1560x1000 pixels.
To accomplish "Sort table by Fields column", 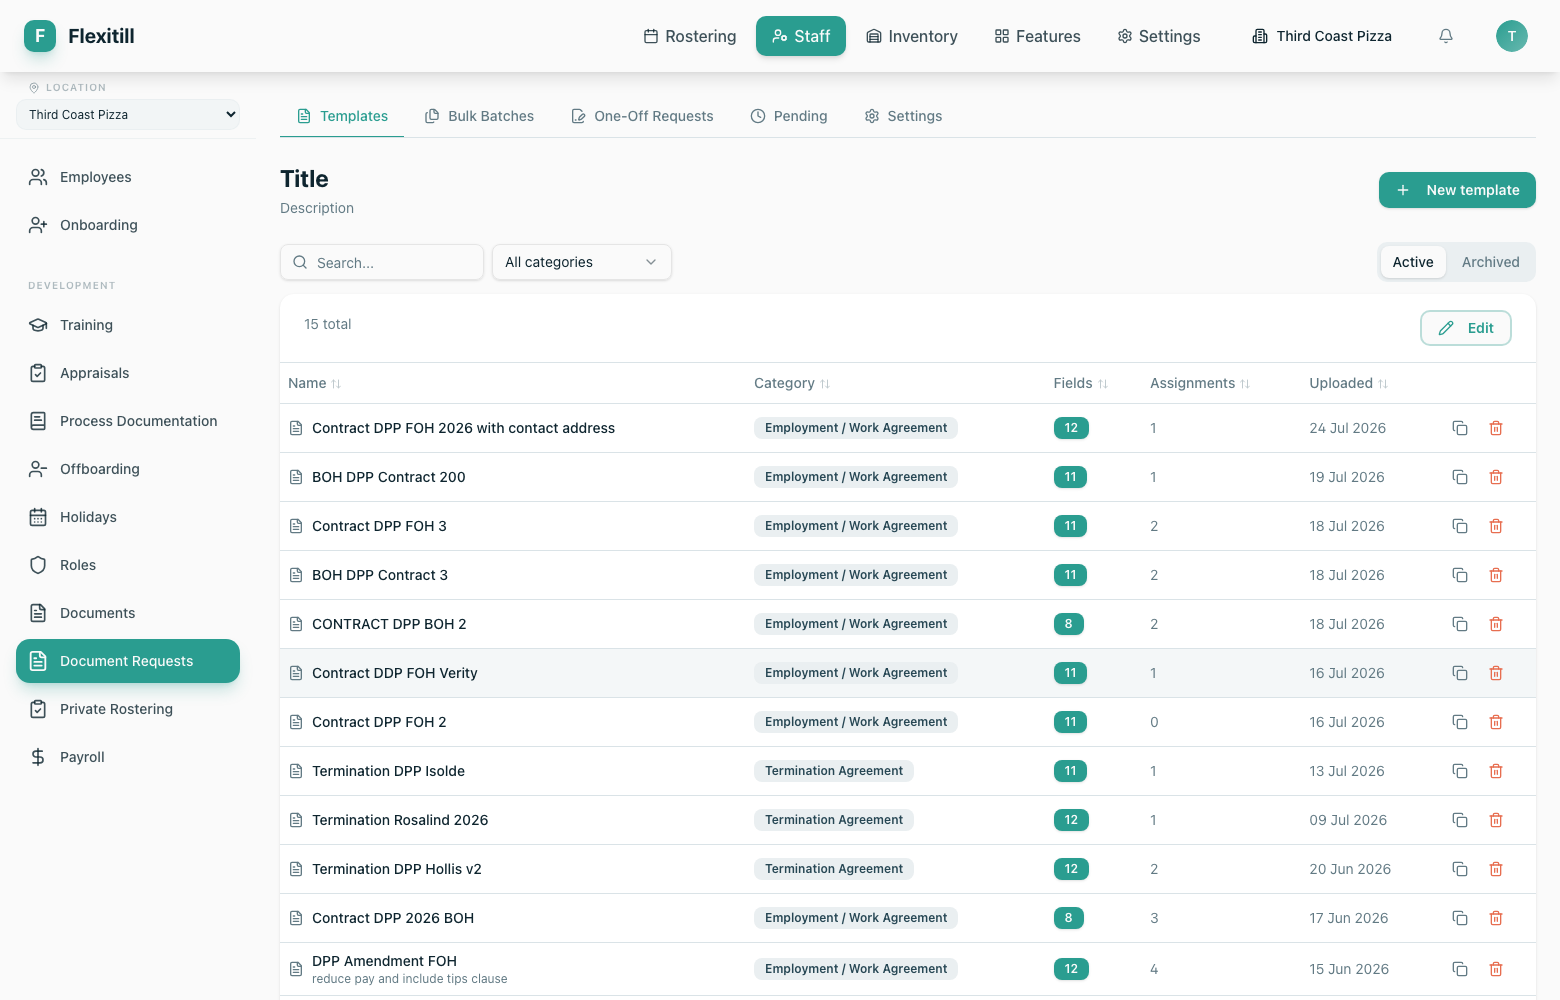I will click(1080, 383).
